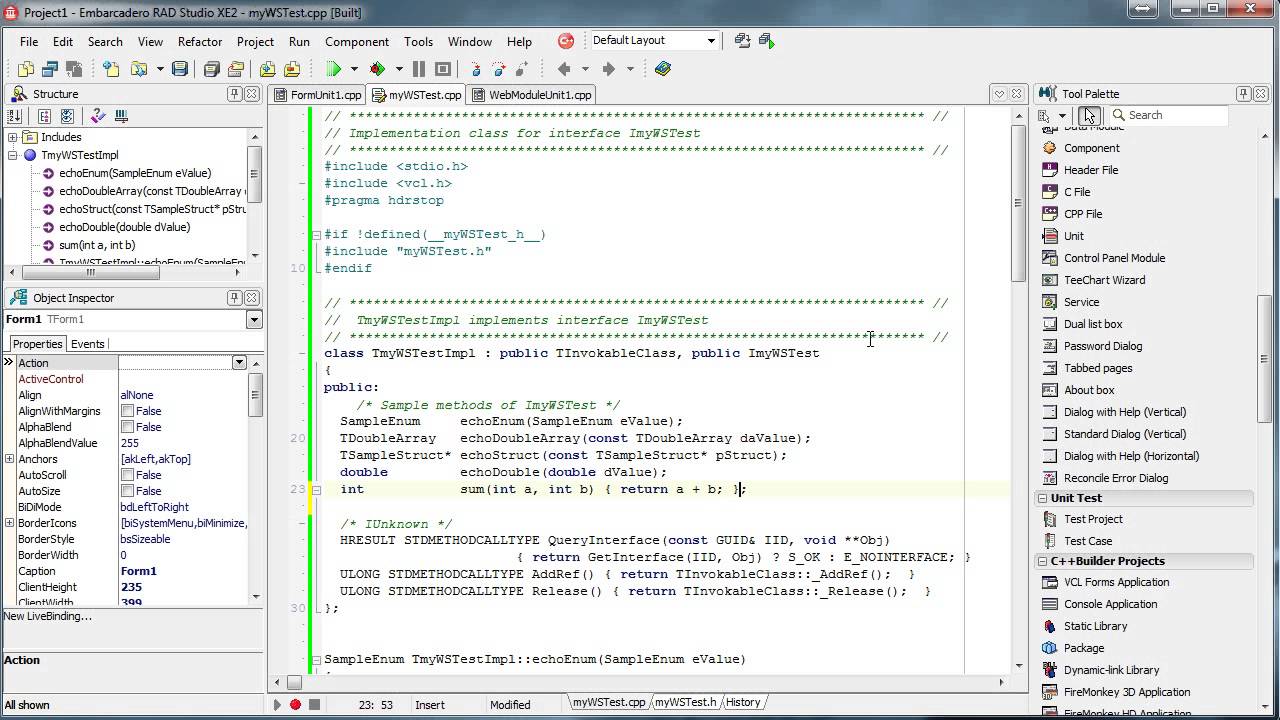
Task: Click the code editor vertical scrollbar
Action: (1019, 390)
